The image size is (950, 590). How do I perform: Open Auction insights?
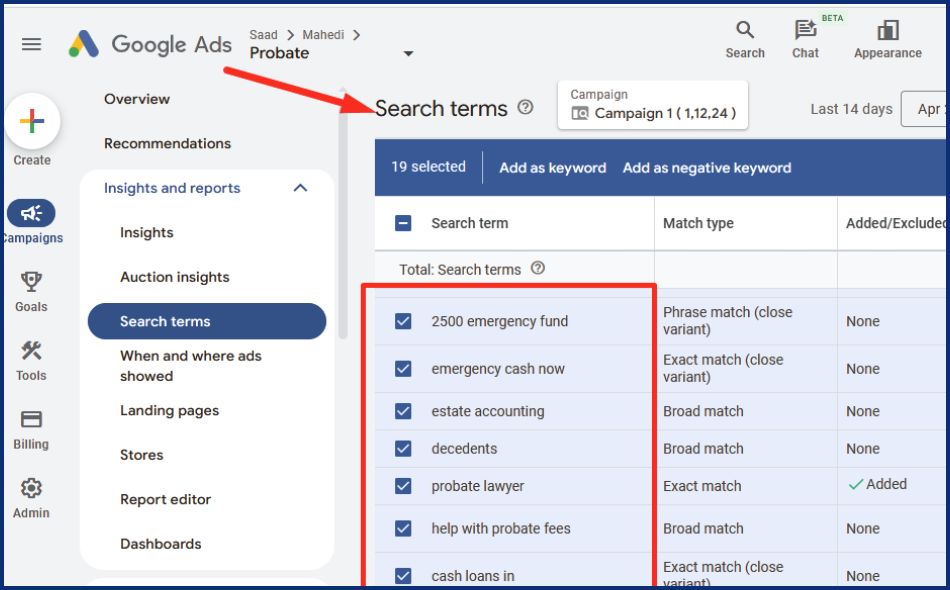[x=174, y=277]
